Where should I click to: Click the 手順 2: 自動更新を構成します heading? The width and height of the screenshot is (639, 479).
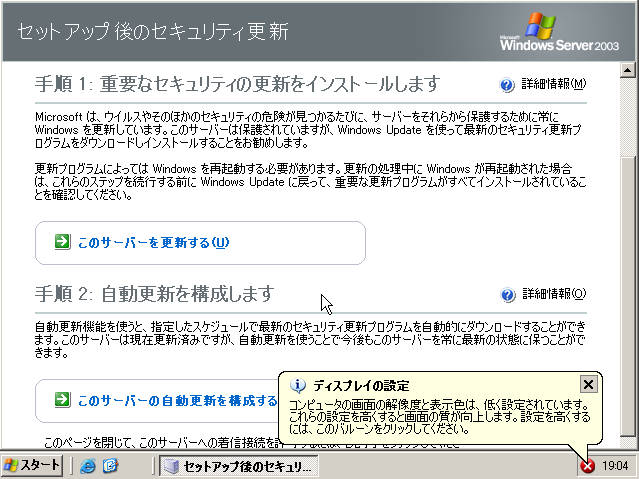pos(154,294)
